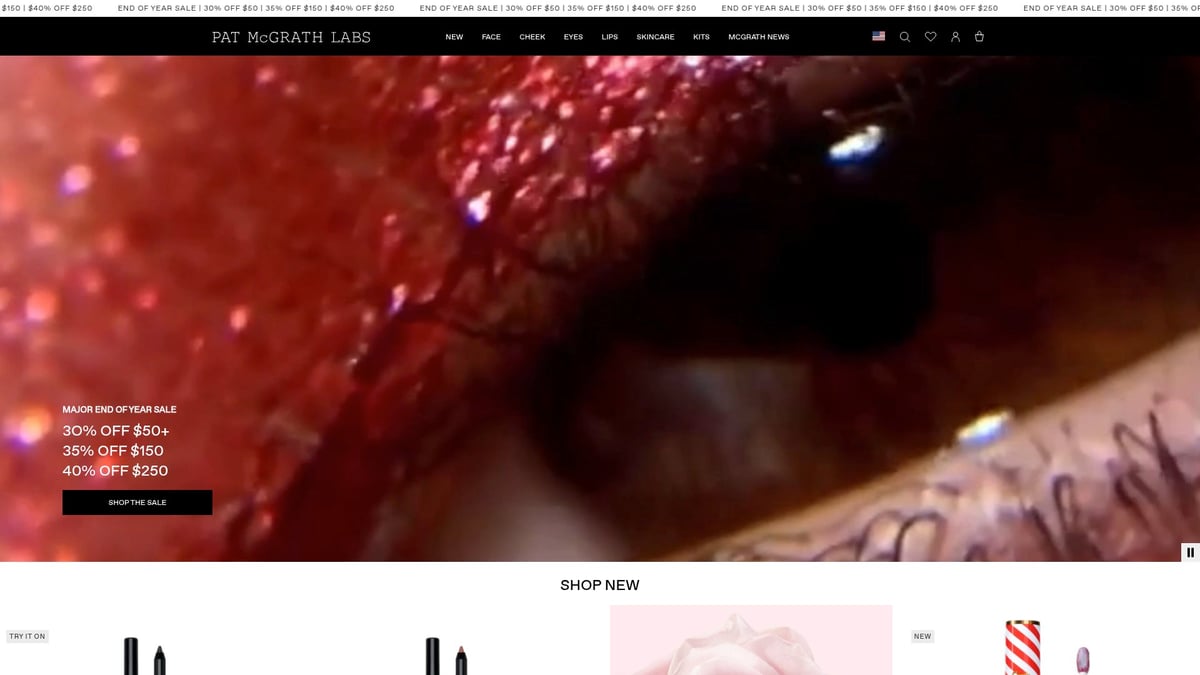Open the shopping bag
This screenshot has height=675, width=1200.
[x=980, y=37]
